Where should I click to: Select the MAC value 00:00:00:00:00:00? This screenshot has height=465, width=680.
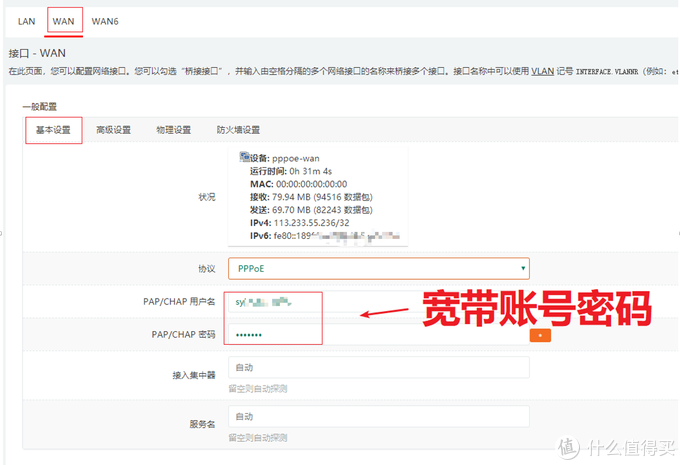(311, 184)
